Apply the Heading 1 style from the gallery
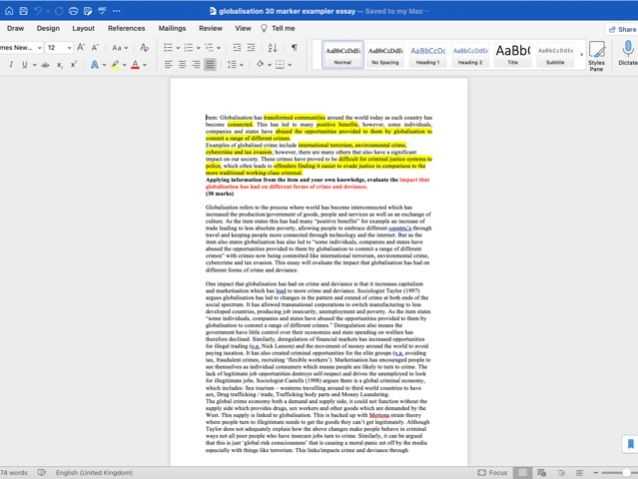638x479 pixels. click(428, 55)
